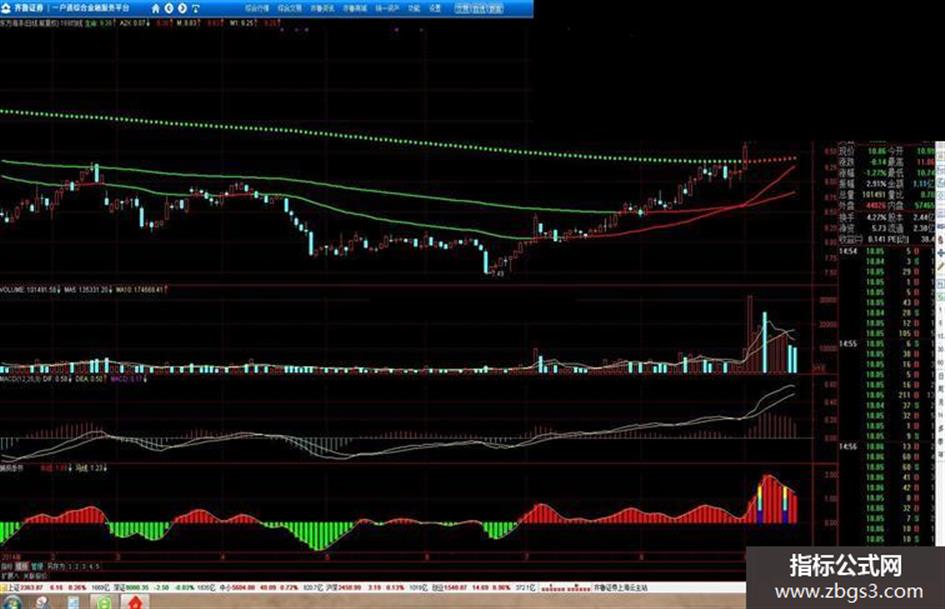Click the 中小 index in the status bar

click(226, 587)
